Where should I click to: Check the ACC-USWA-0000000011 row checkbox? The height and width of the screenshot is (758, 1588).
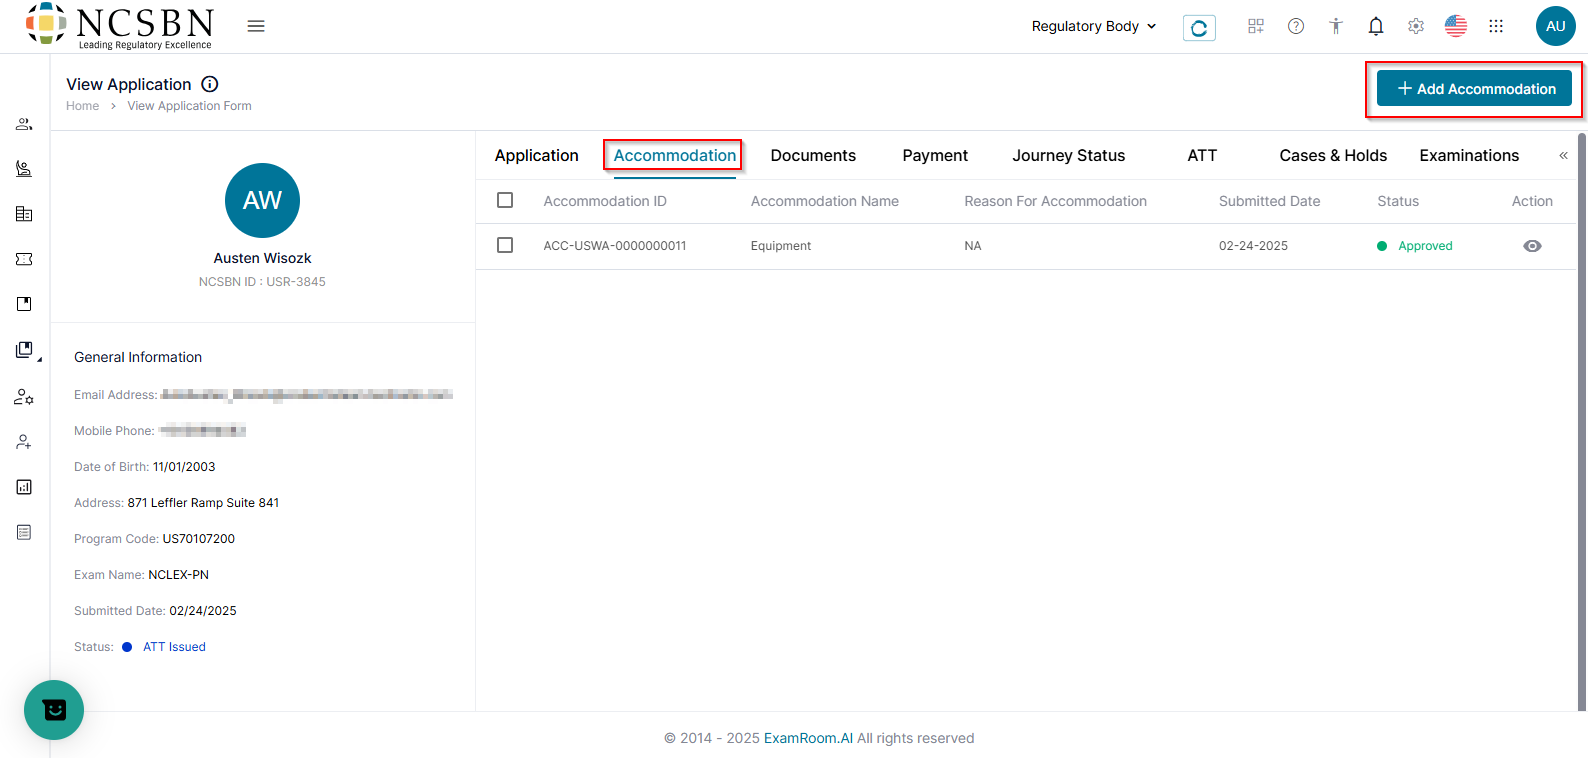click(x=505, y=245)
